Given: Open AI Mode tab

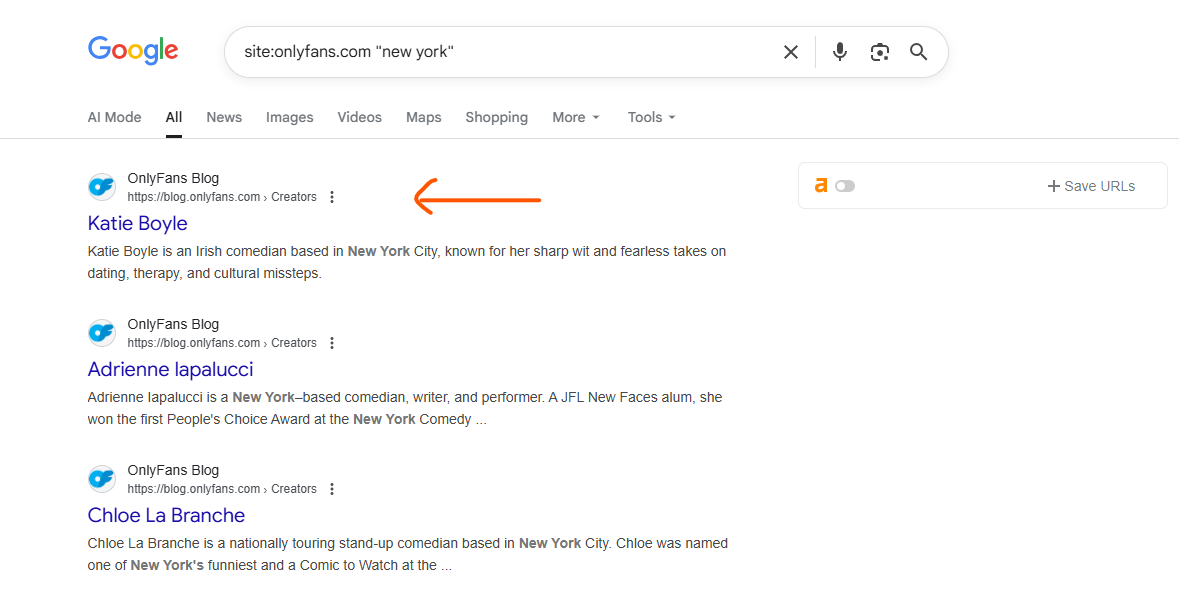Looking at the screenshot, I should pyautogui.click(x=114, y=117).
